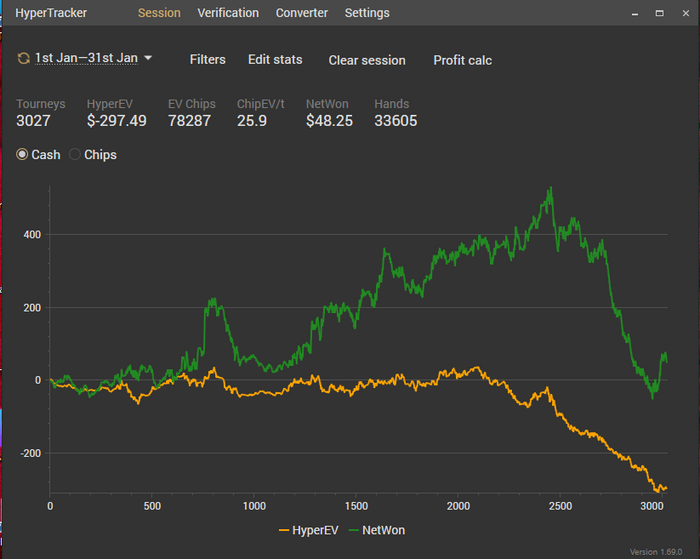The width and height of the screenshot is (700, 559).
Task: Open the Filters panel
Action: pos(208,60)
